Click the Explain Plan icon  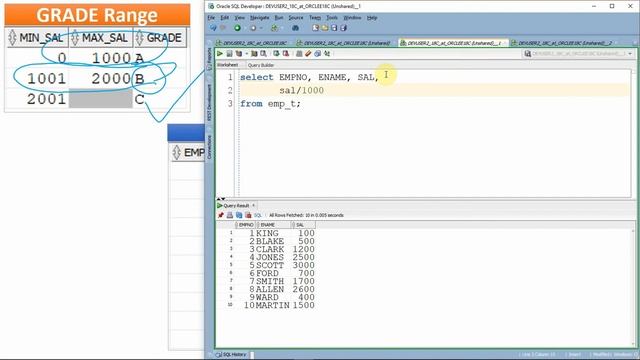(x=239, y=53)
